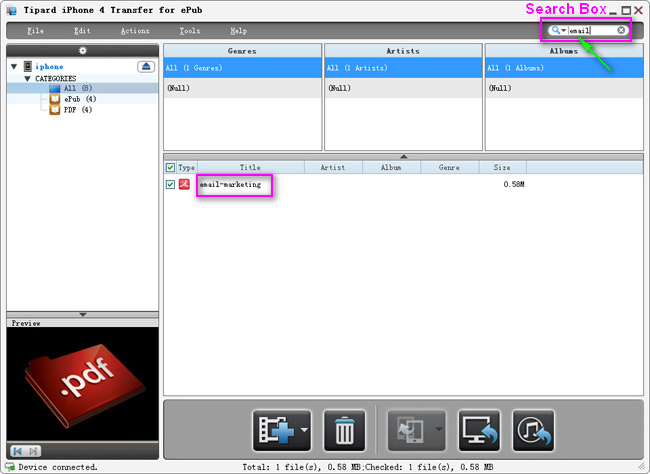This screenshot has height=474, width=650.
Task: Select the ePub (4) category
Action: point(82,99)
